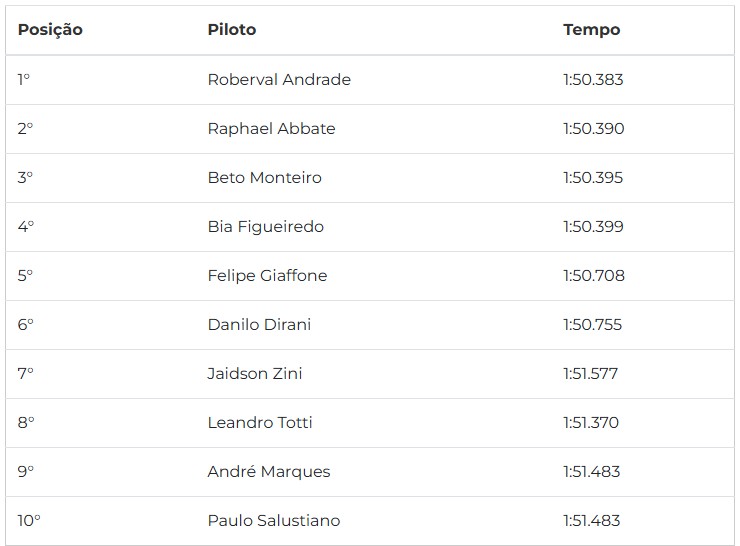Click the Piloto column header
Viewport: 740px width, 546px height.
[232, 30]
